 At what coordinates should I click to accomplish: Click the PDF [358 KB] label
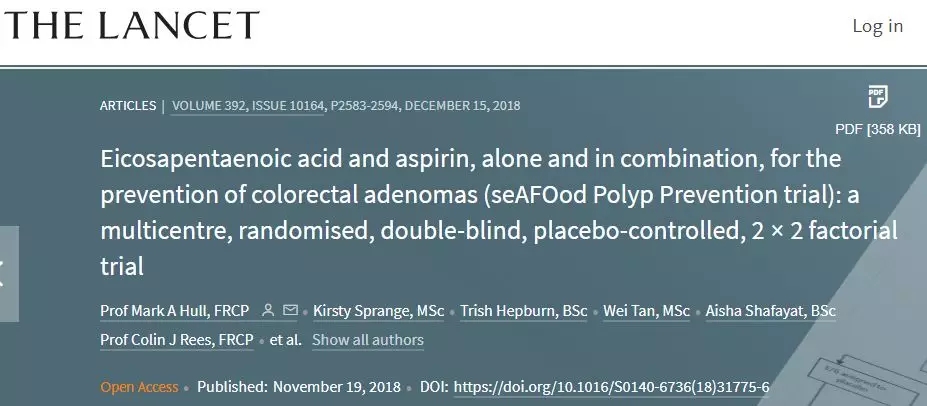pyautogui.click(x=877, y=129)
